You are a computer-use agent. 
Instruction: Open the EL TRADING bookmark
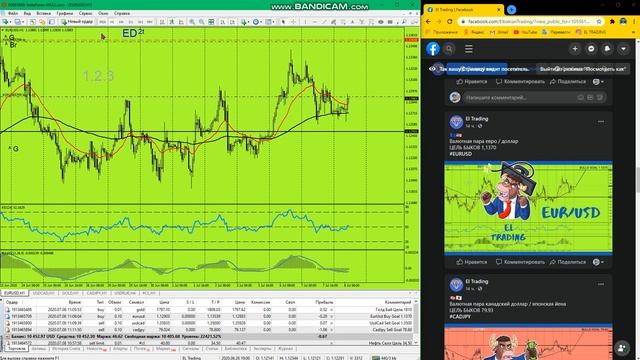(591, 32)
